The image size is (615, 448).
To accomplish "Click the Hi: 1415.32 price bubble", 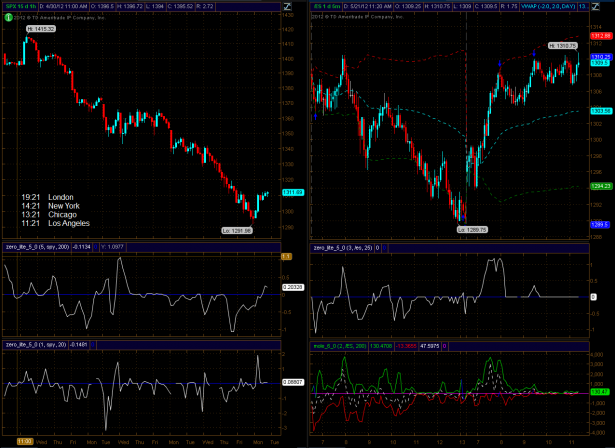I will pyautogui.click(x=41, y=29).
